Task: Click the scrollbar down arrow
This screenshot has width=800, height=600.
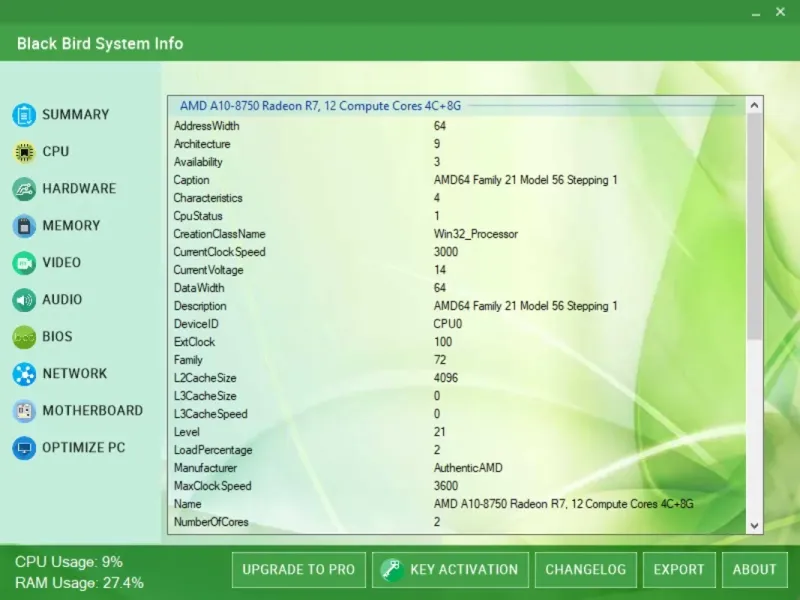Action: point(755,526)
